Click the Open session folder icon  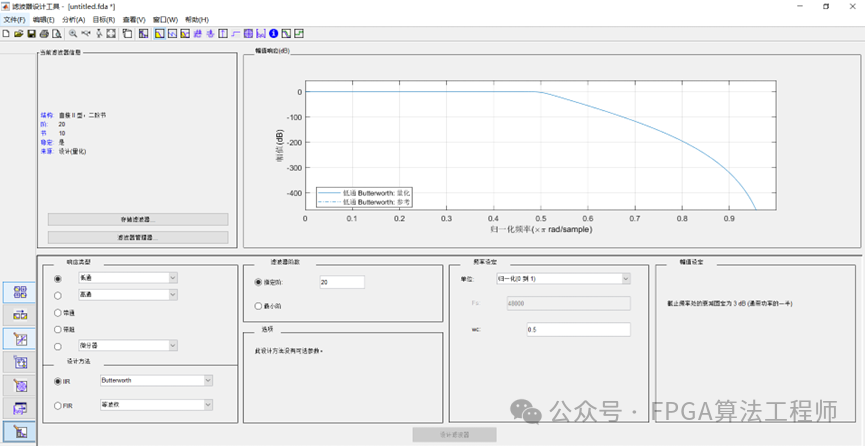[x=18, y=33]
